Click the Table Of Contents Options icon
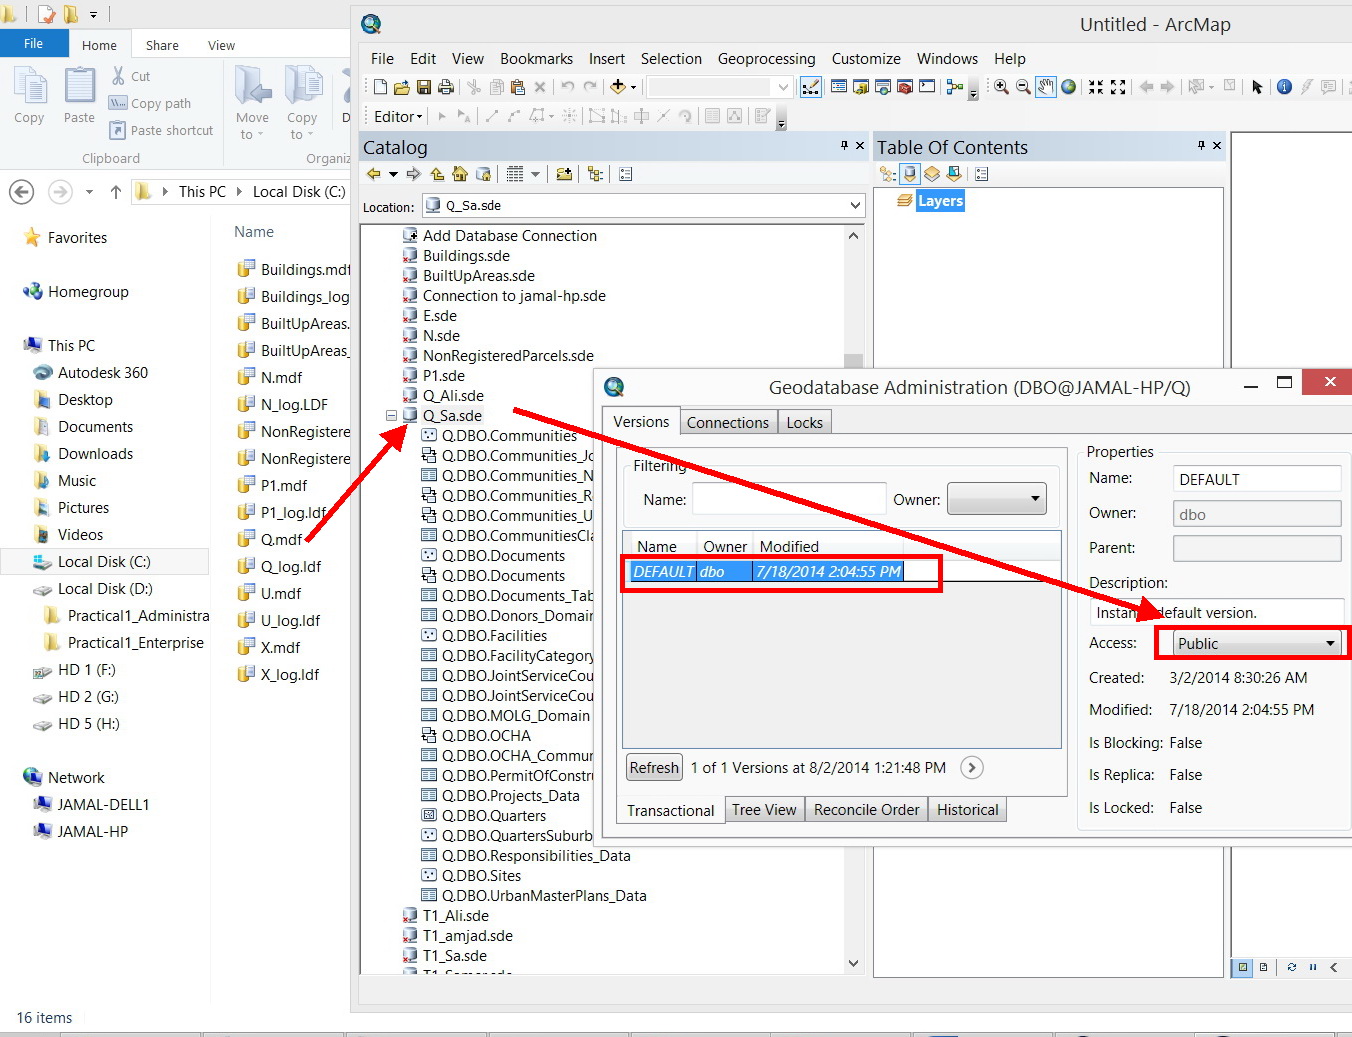 (x=982, y=174)
